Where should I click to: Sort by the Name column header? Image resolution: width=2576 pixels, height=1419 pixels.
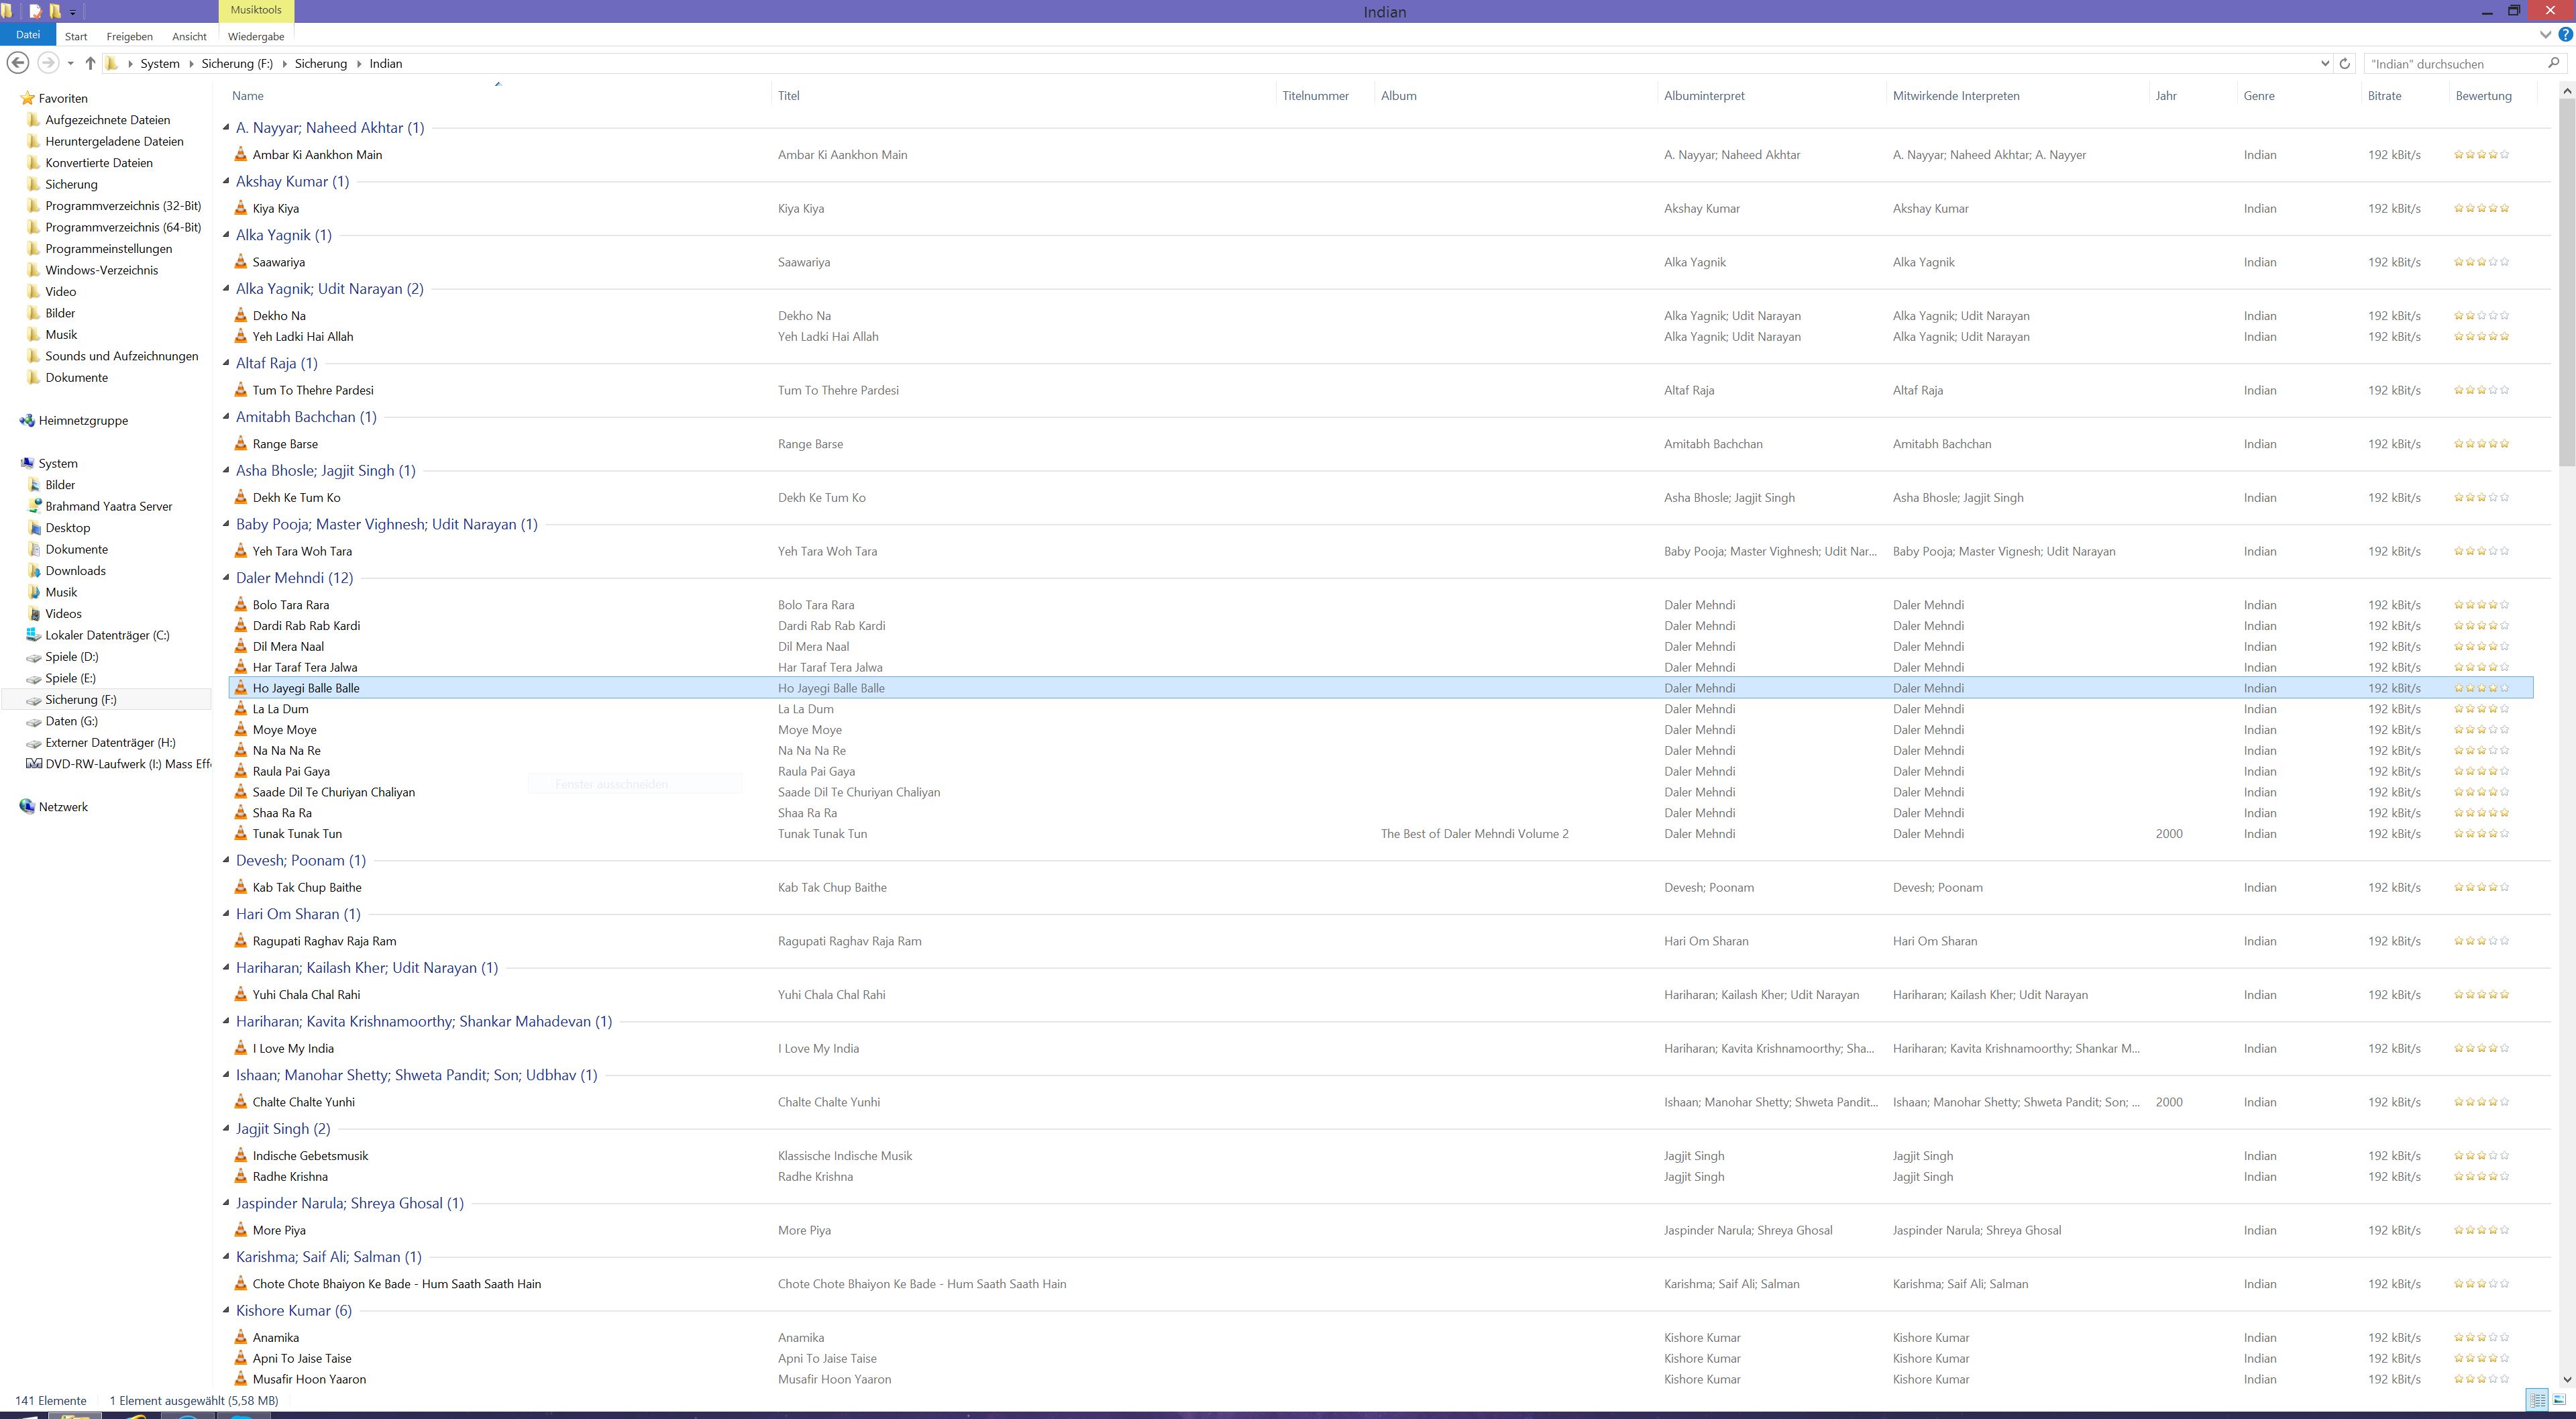248,96
